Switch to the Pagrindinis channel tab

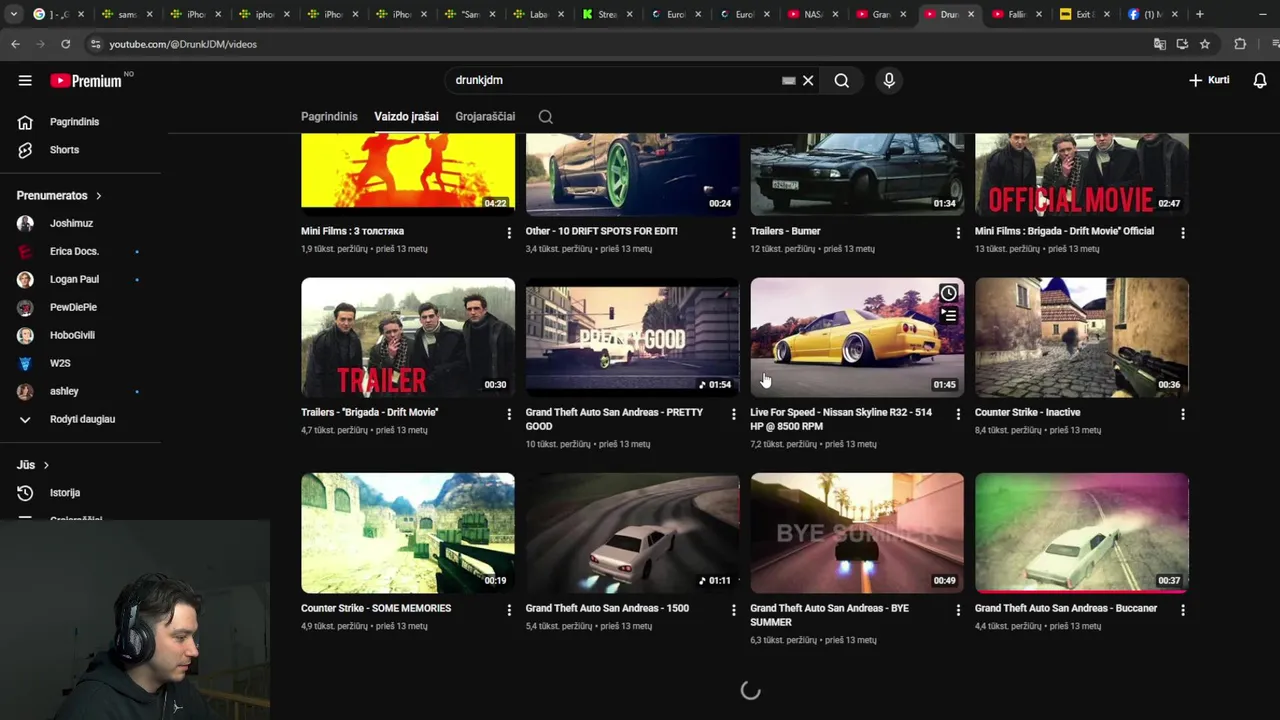[x=329, y=117]
